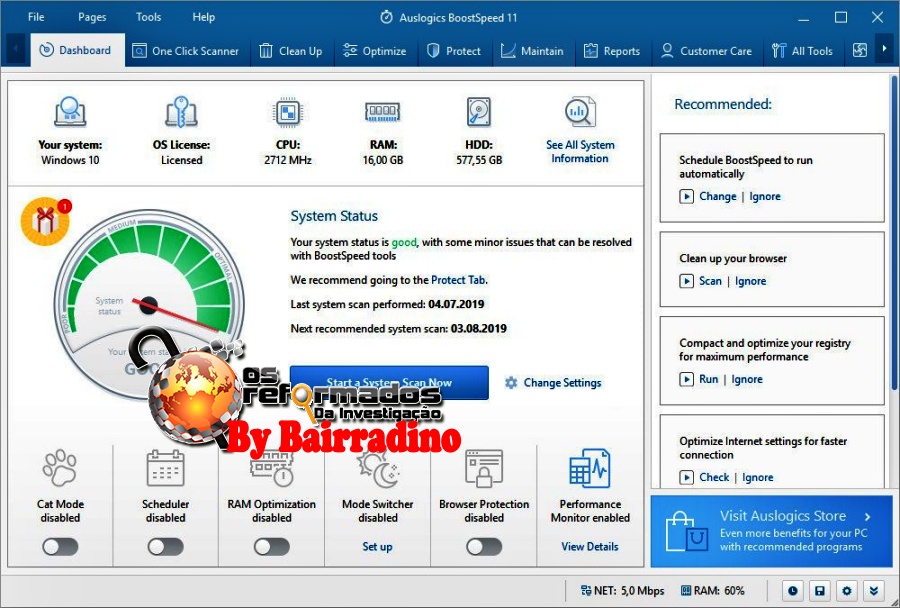Click the clock icon in status bar

pyautogui.click(x=793, y=590)
